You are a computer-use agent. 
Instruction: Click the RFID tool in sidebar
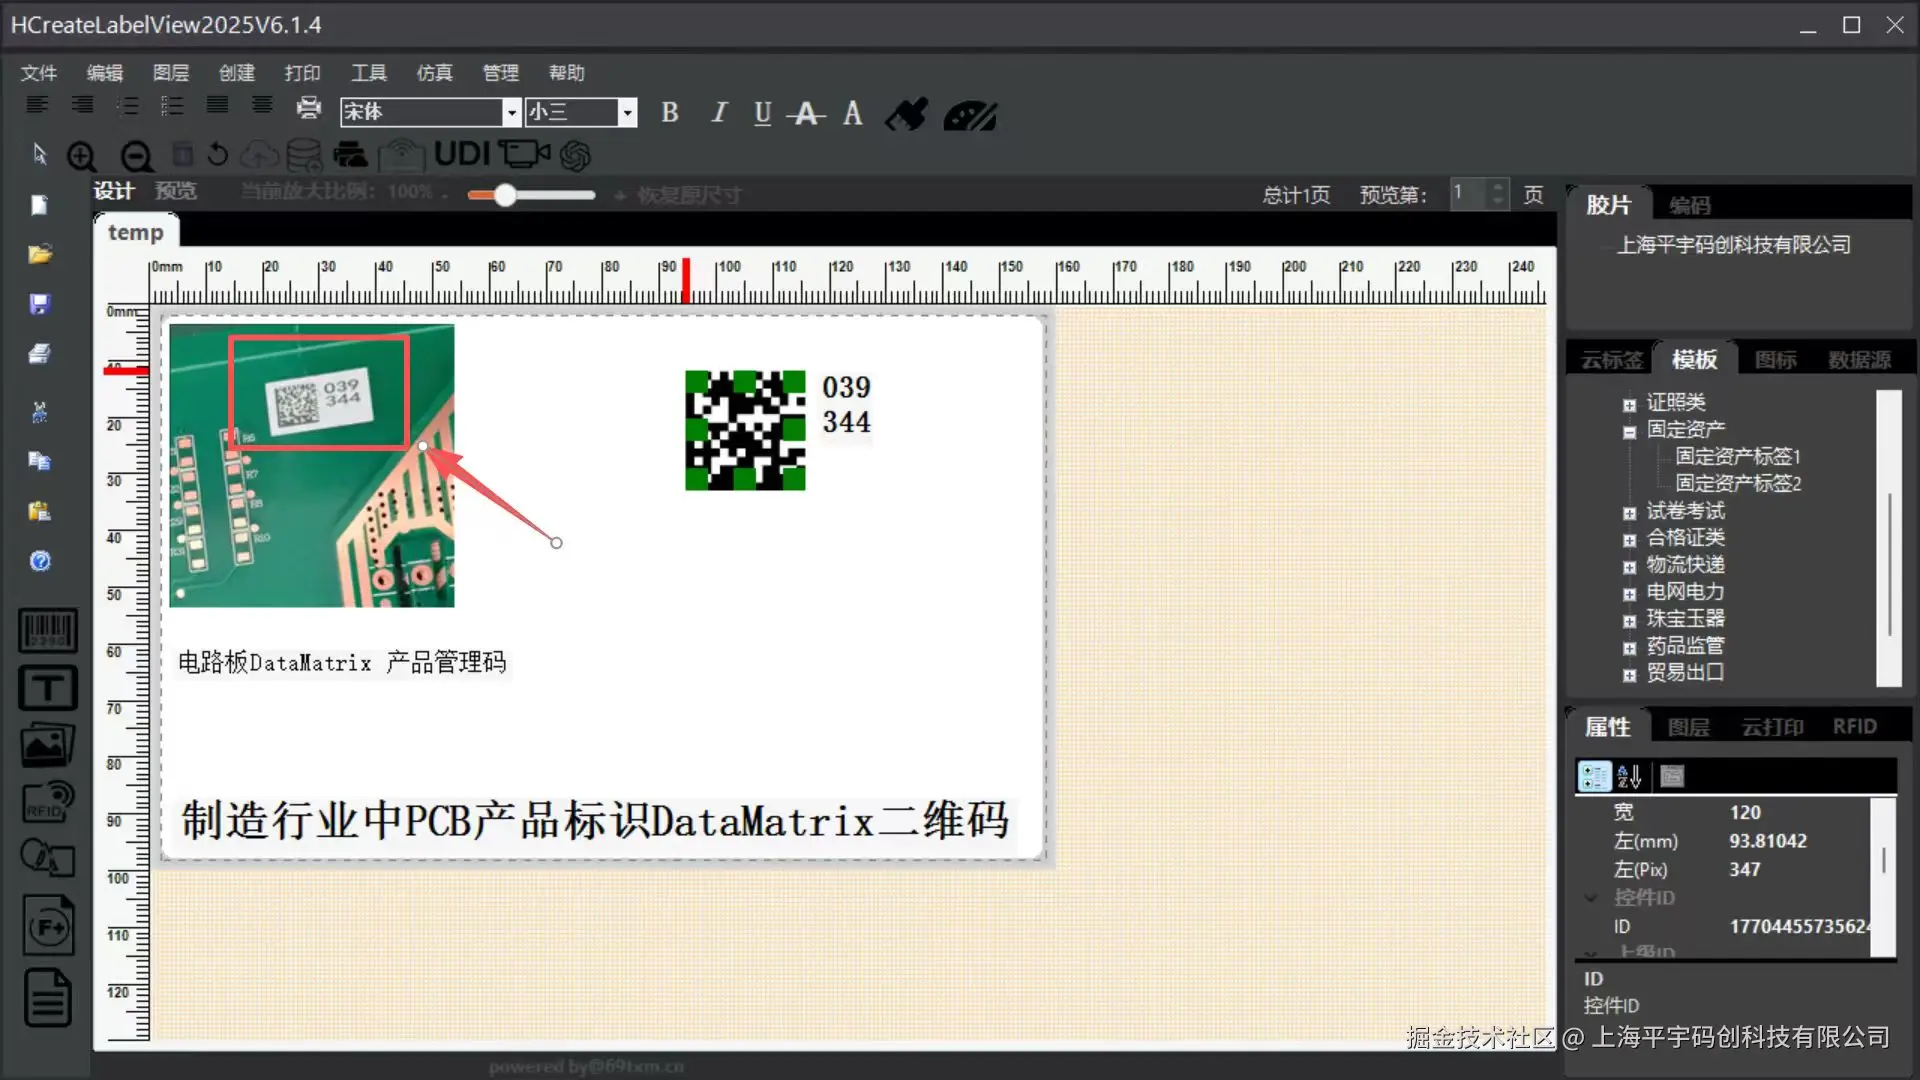(x=47, y=802)
